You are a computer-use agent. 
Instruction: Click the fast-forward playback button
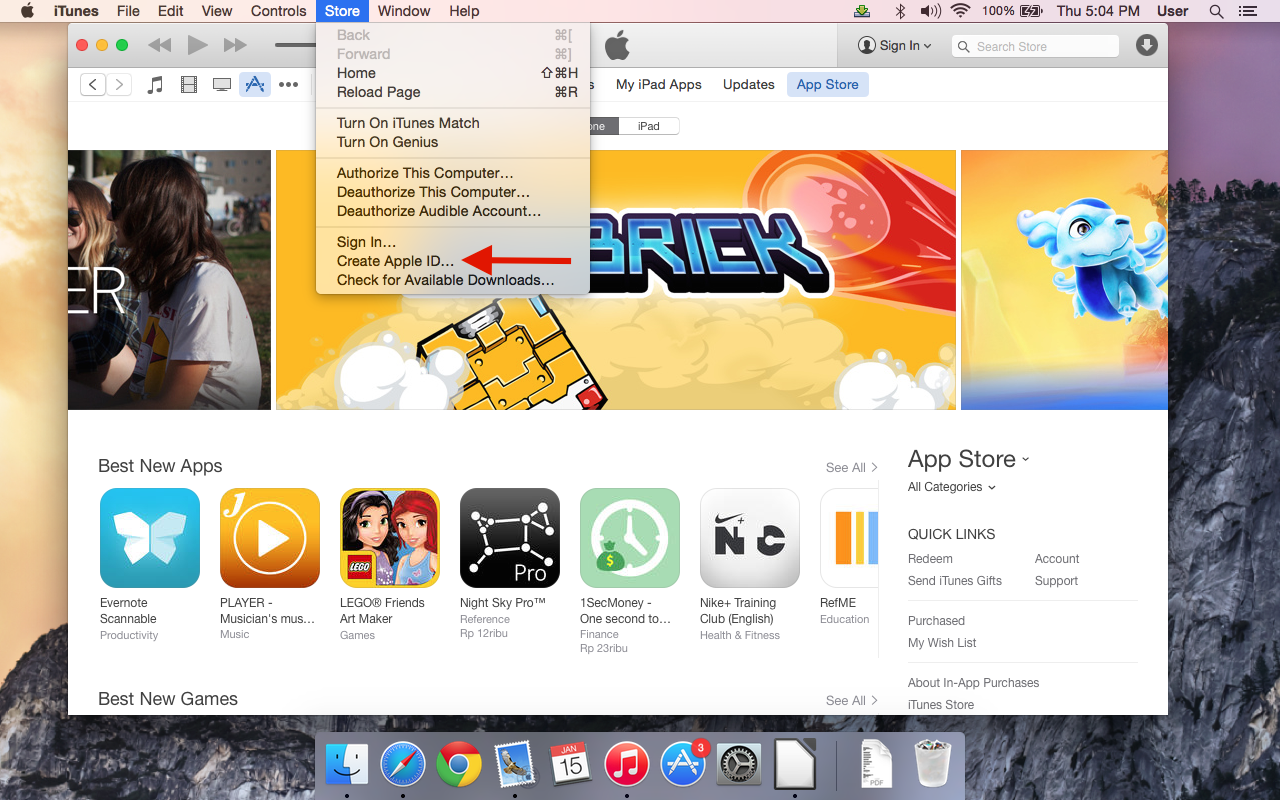point(235,45)
